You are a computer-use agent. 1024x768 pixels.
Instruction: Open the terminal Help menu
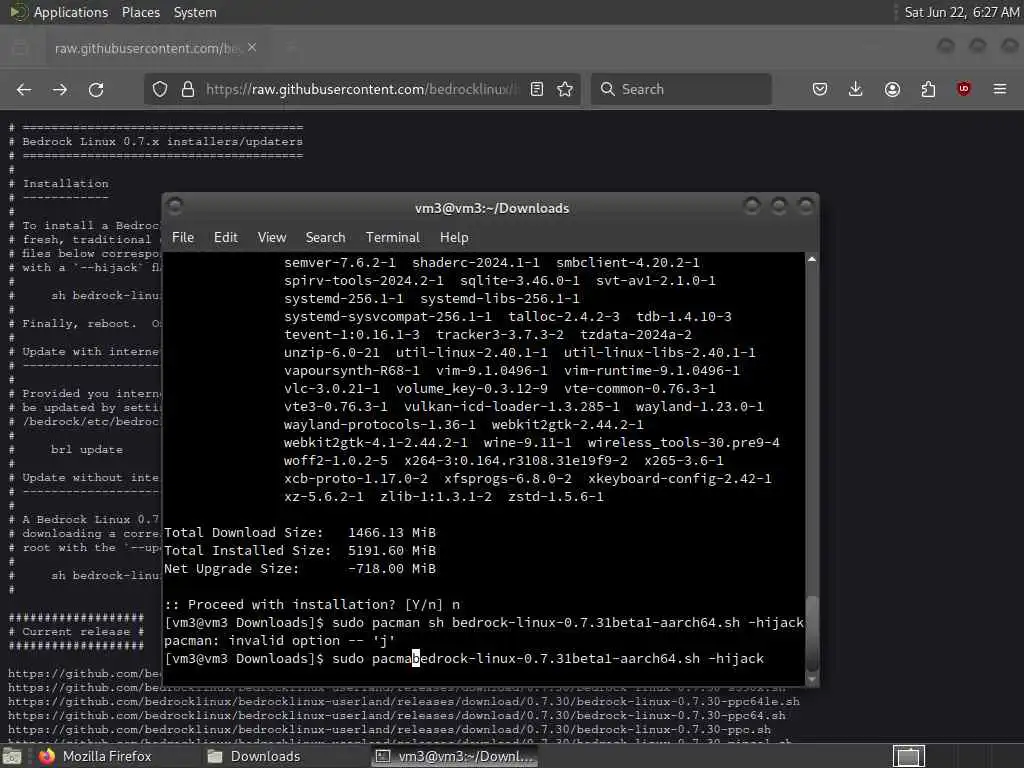[x=454, y=238]
